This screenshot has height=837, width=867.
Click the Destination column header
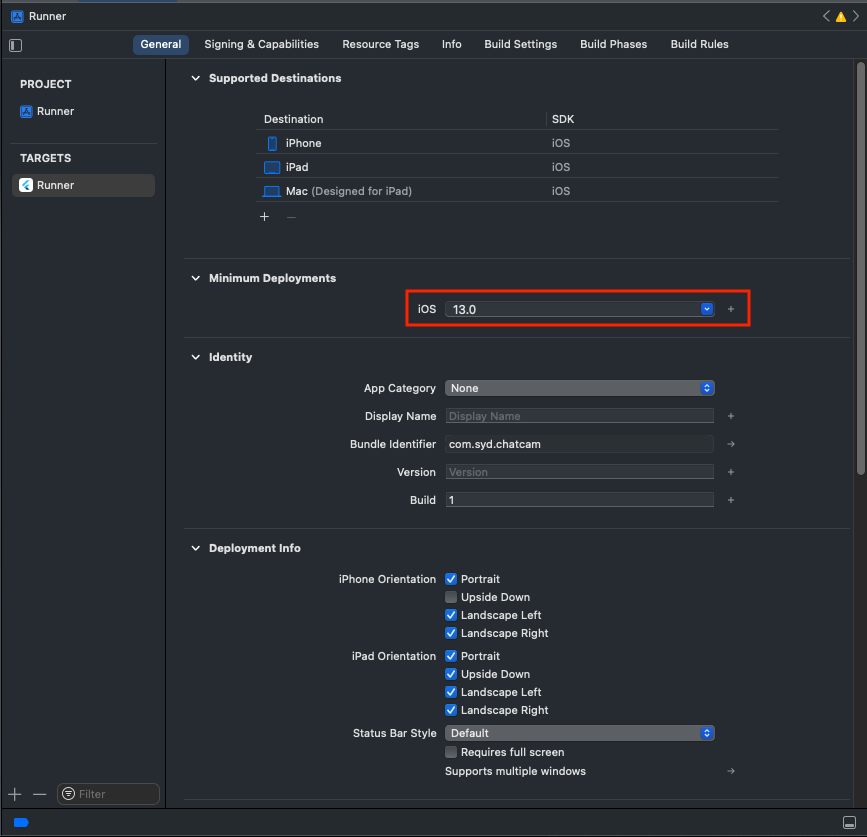tap(294, 119)
